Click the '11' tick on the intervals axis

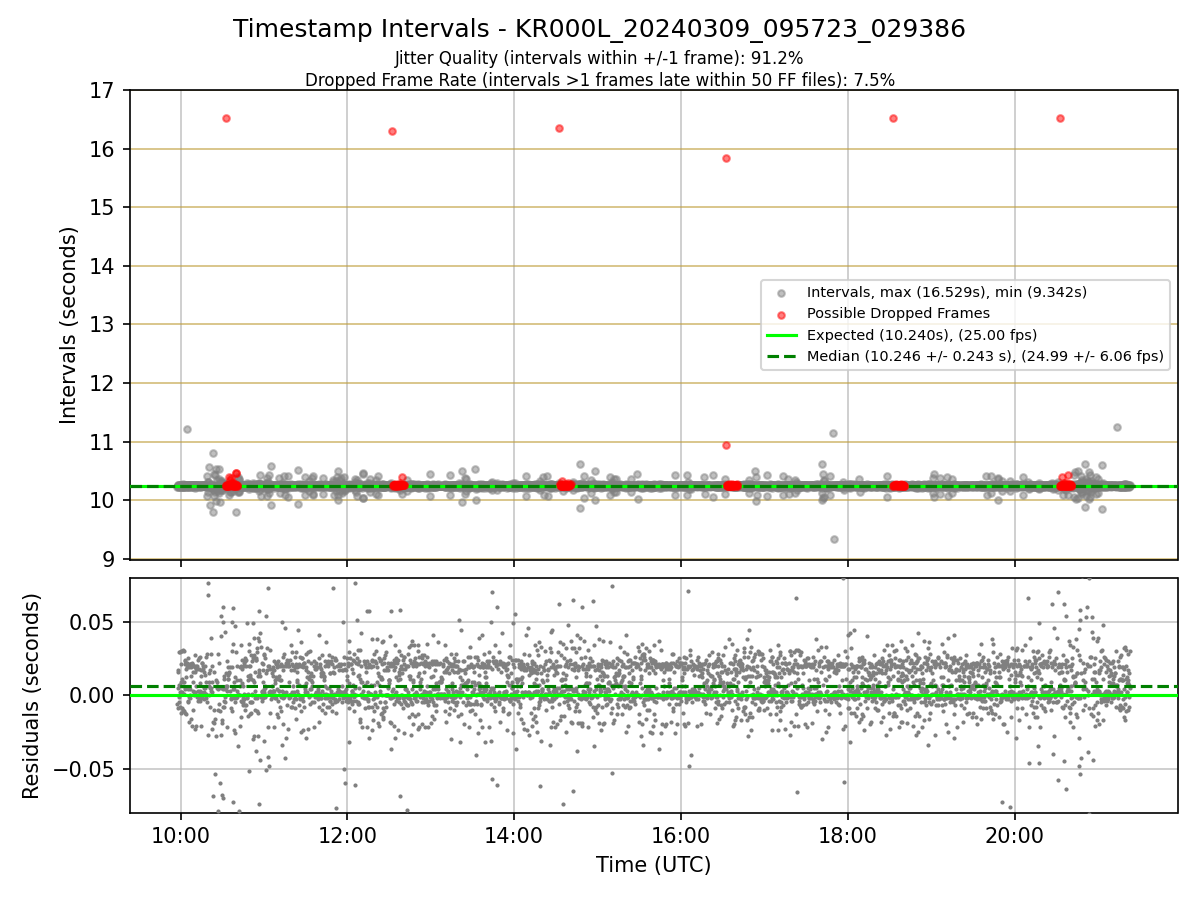tap(104, 442)
